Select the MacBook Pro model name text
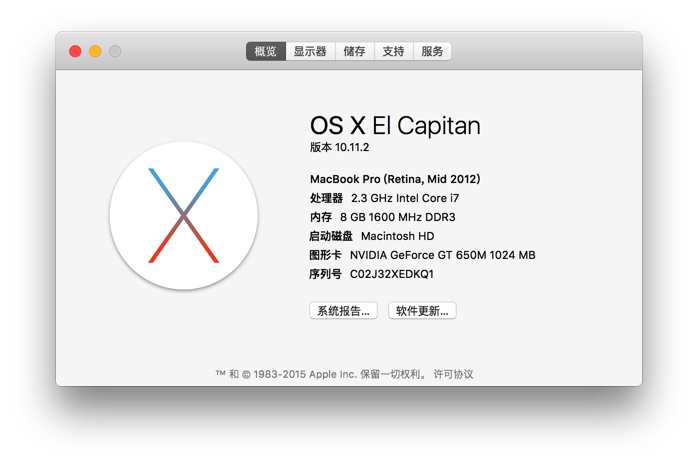Screen dimensions: 698x466 click(395, 179)
